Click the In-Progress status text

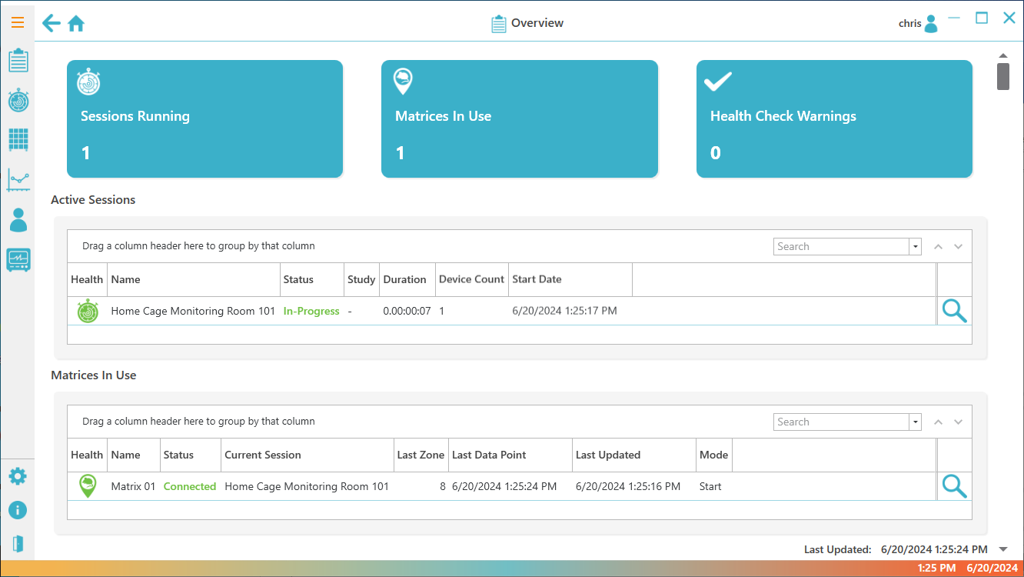point(312,311)
